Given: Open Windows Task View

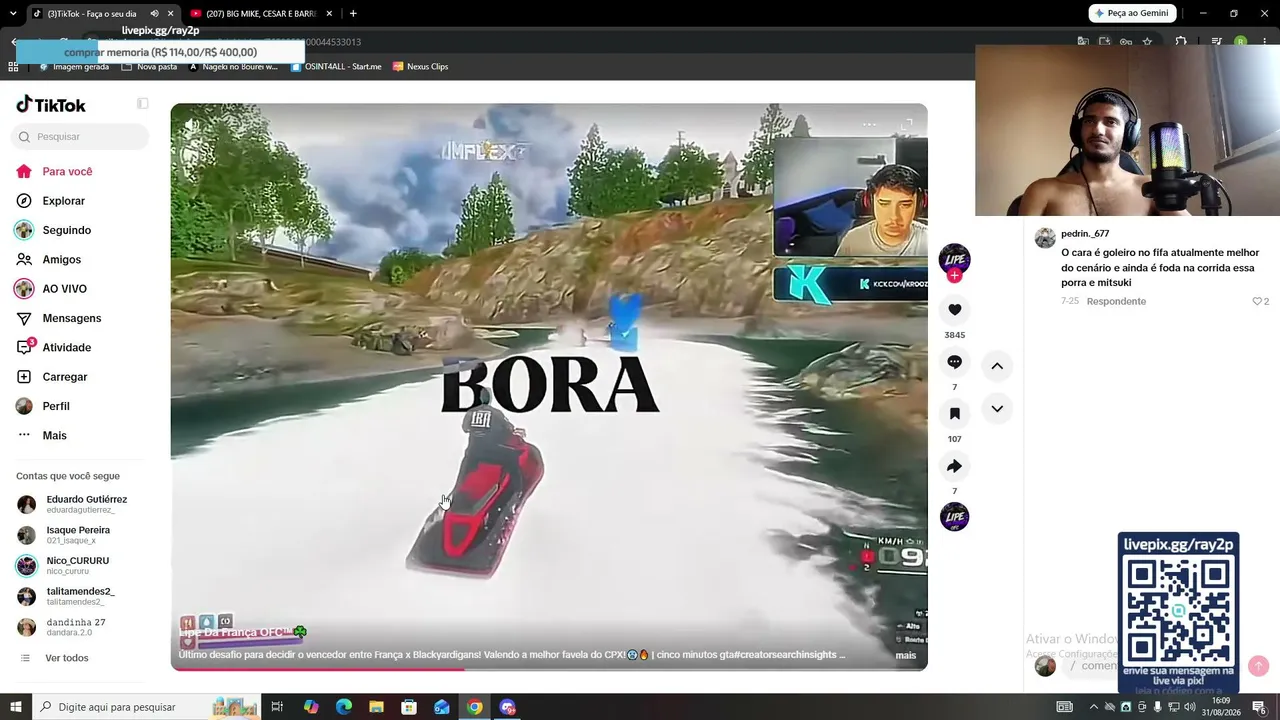Looking at the screenshot, I should click(278, 707).
